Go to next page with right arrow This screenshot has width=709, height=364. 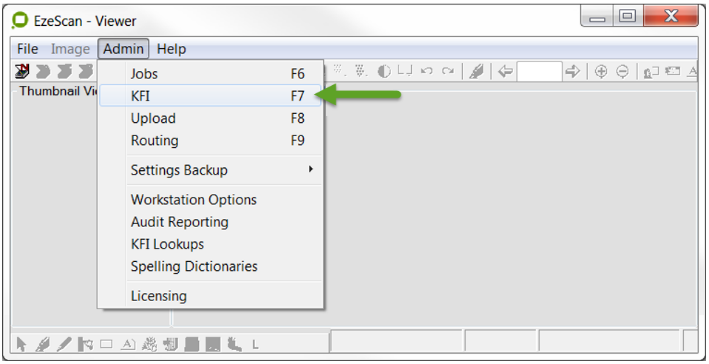[x=572, y=71]
